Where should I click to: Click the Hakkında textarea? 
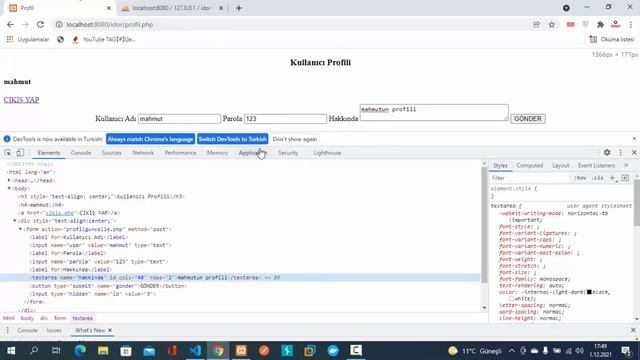click(434, 112)
